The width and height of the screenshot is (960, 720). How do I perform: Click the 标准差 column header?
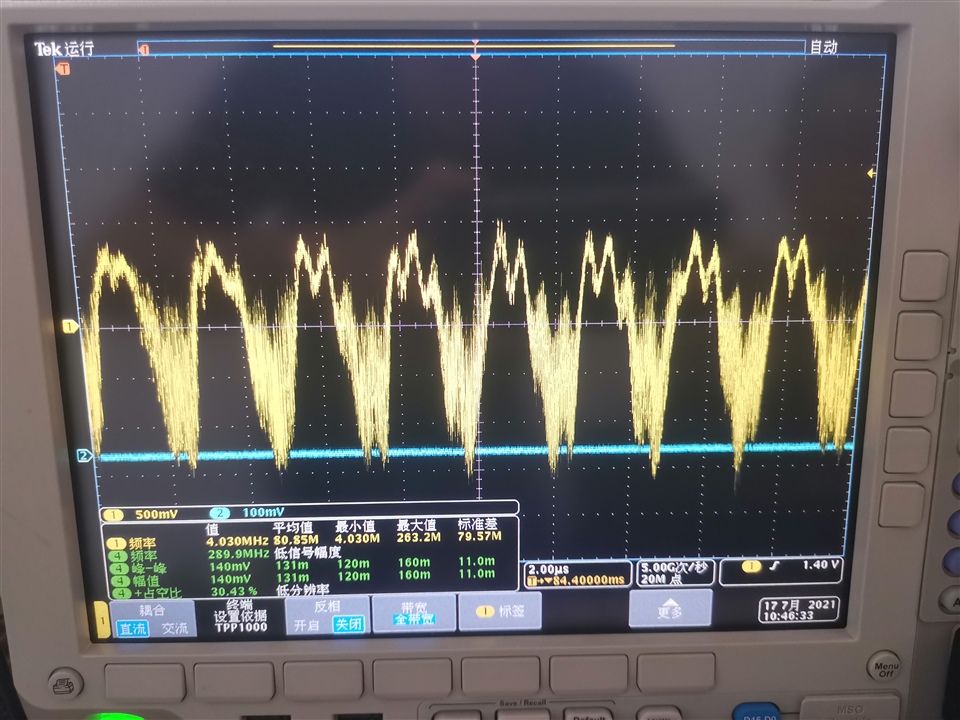[478, 524]
